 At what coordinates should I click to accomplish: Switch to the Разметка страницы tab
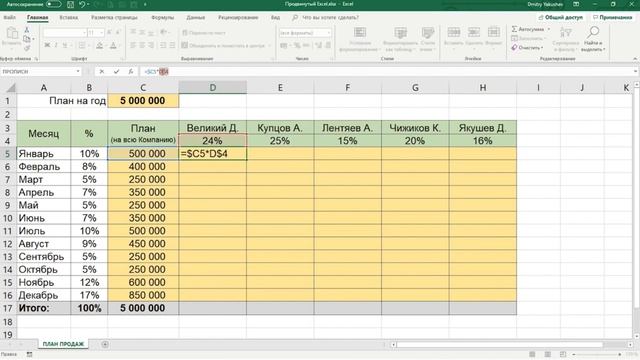click(114, 18)
